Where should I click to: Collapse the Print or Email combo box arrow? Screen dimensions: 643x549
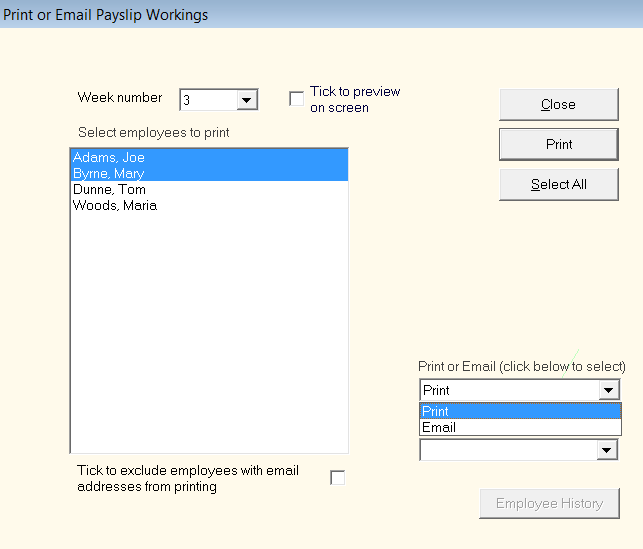[608, 390]
